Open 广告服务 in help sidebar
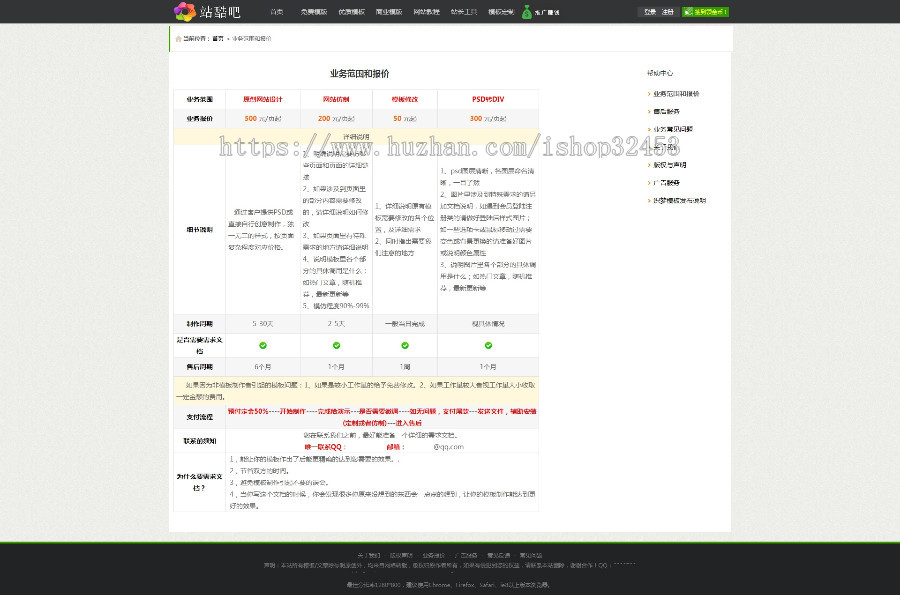The width and height of the screenshot is (900, 595). (x=666, y=183)
